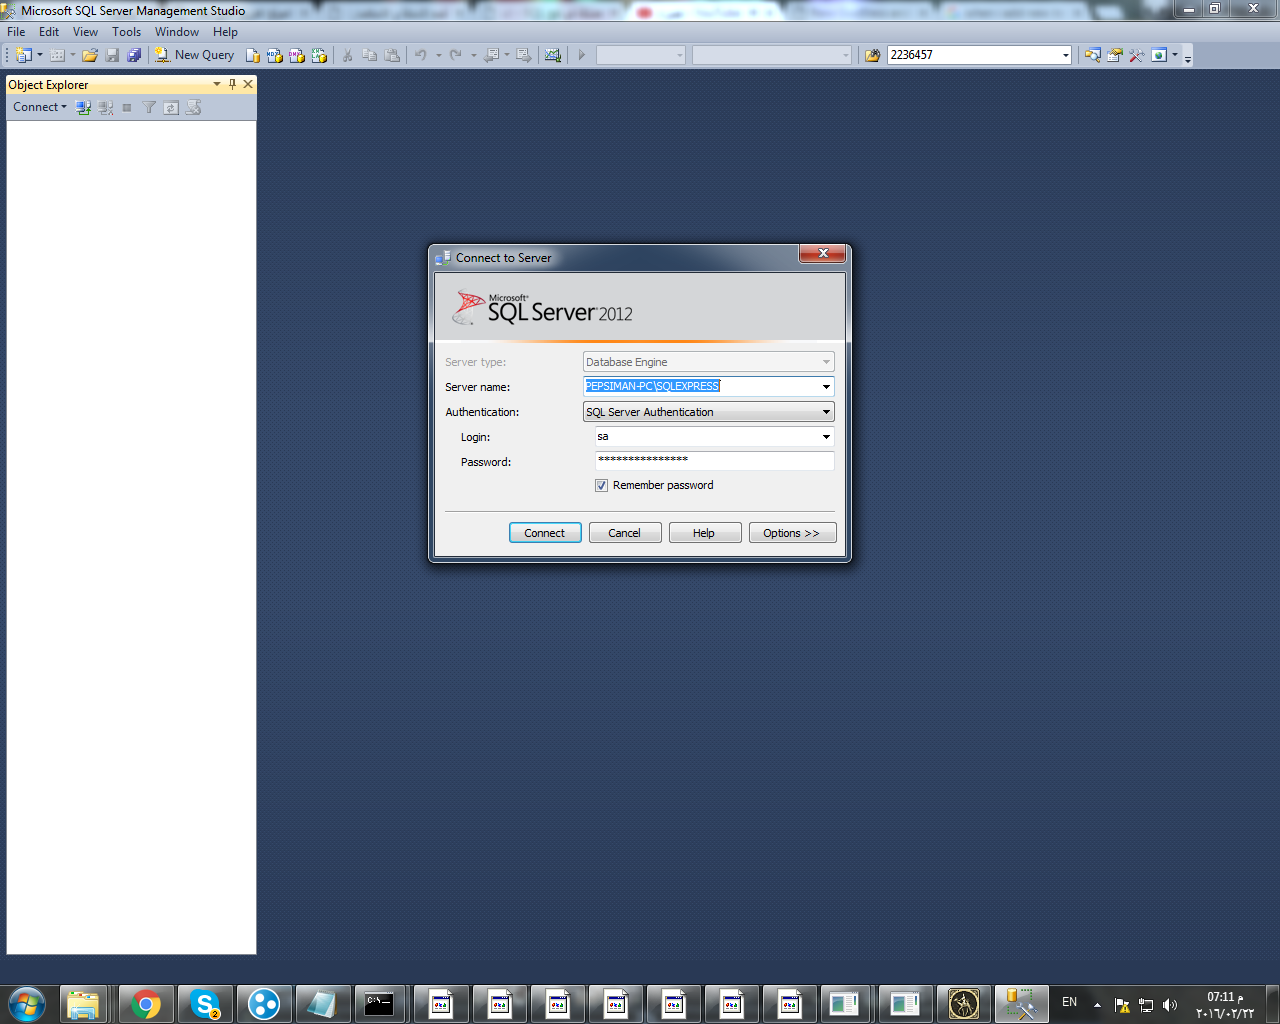The width and height of the screenshot is (1280, 1024).
Task: Click the New Query button
Action: [x=195, y=55]
